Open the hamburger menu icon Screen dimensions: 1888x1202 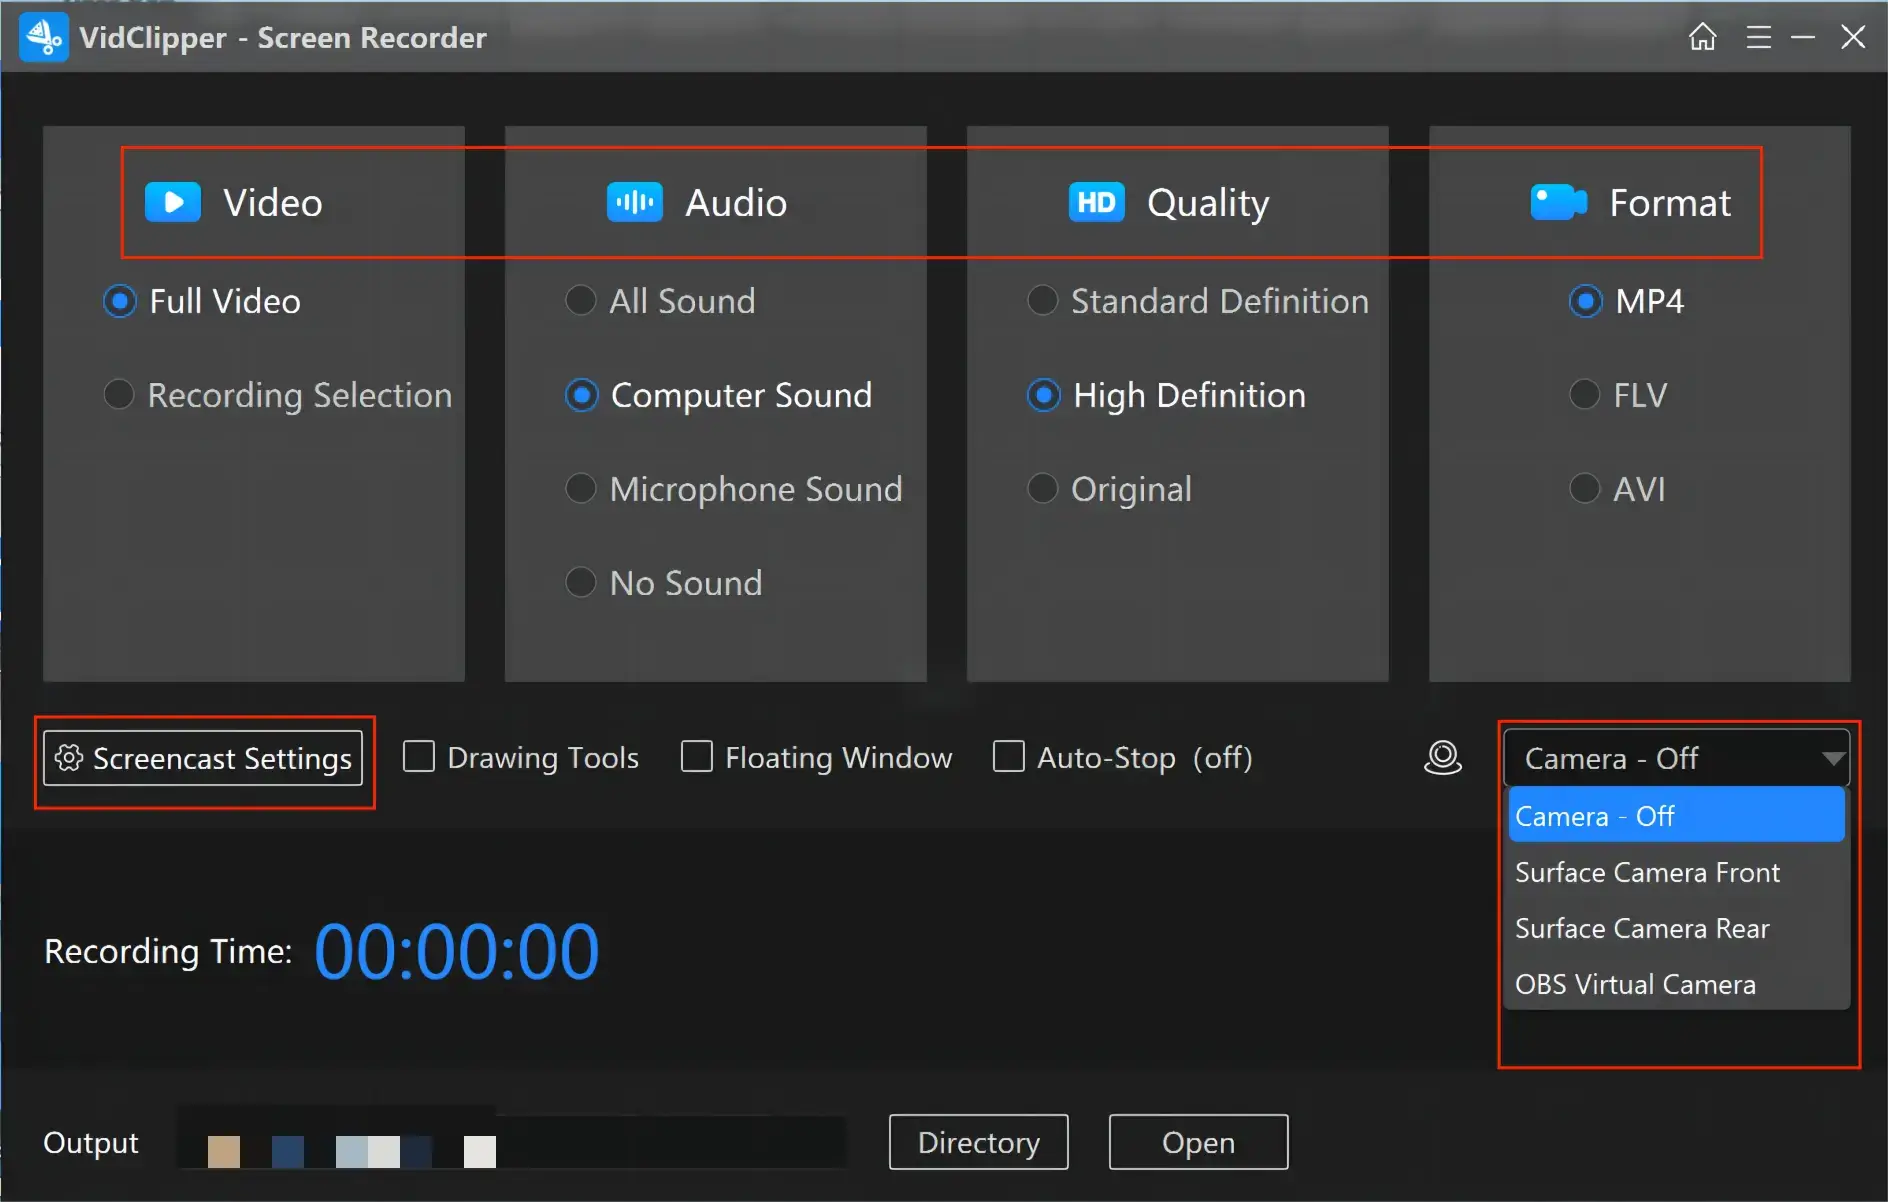pos(1759,38)
